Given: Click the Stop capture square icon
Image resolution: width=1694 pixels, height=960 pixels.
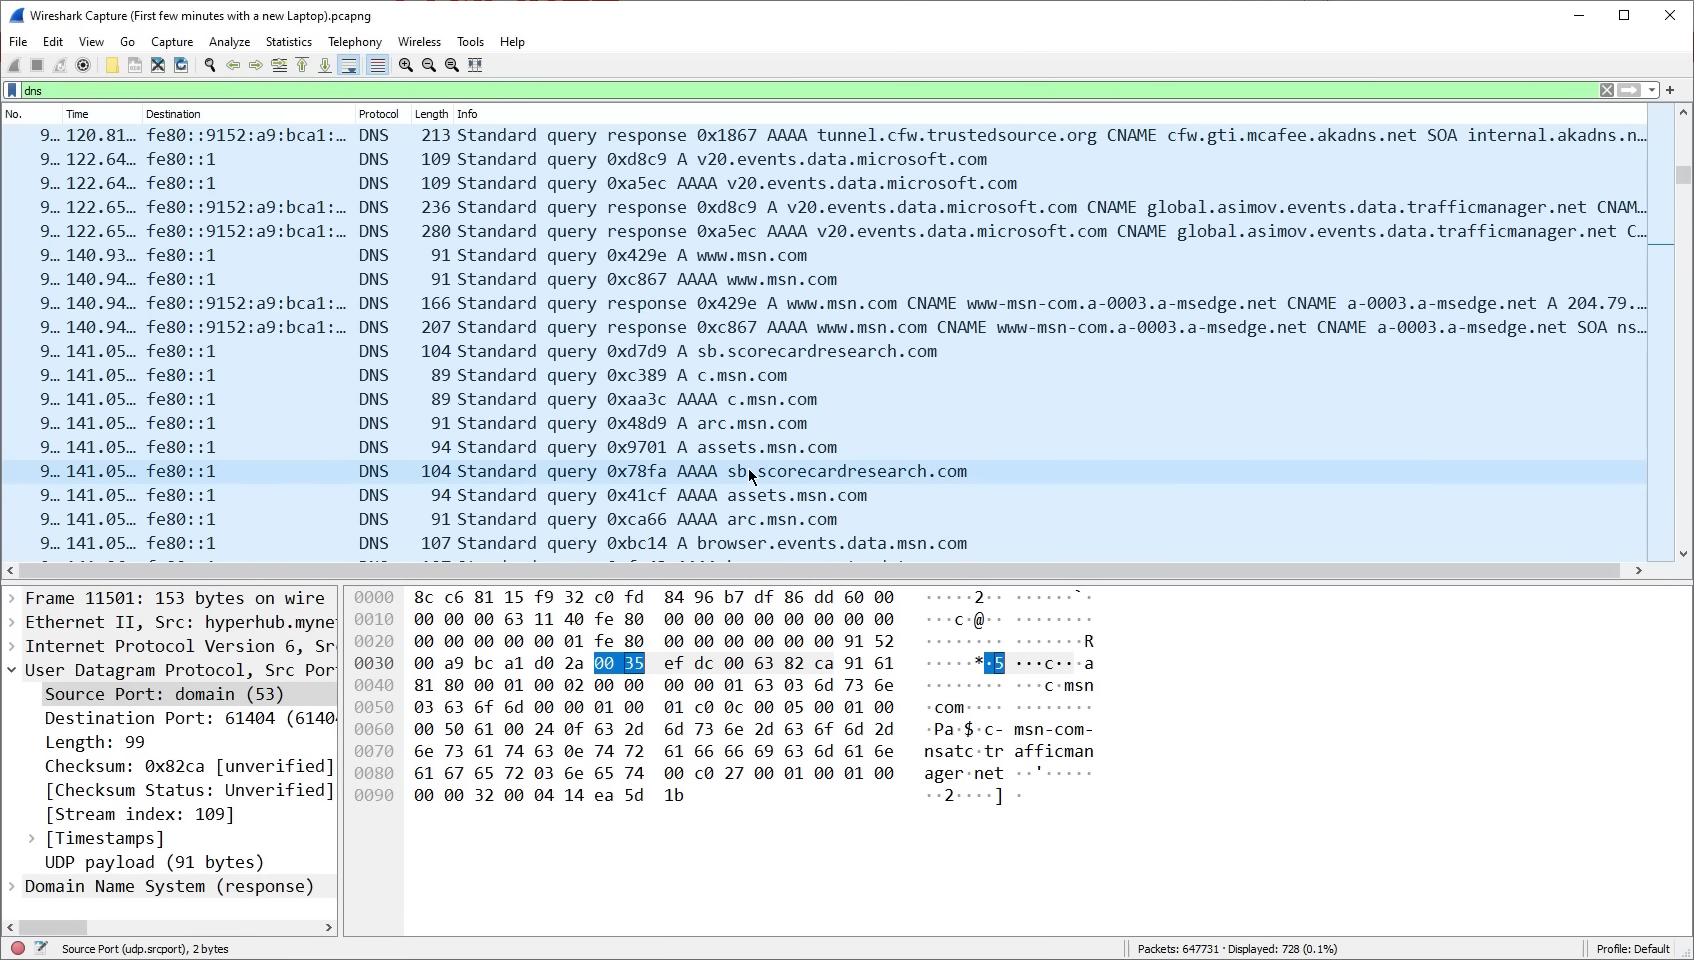Looking at the screenshot, I should (x=37, y=65).
